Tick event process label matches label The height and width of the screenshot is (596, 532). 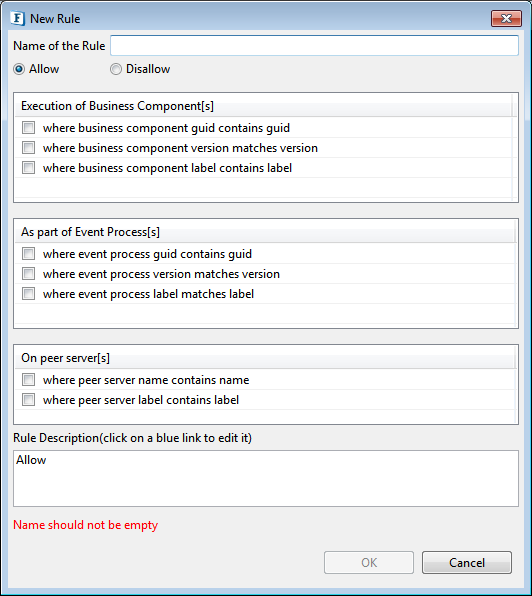tap(28, 294)
